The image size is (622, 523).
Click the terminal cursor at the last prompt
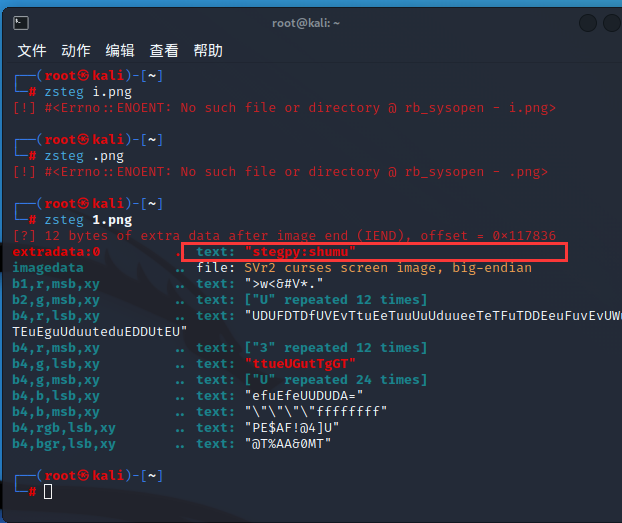click(x=48, y=492)
